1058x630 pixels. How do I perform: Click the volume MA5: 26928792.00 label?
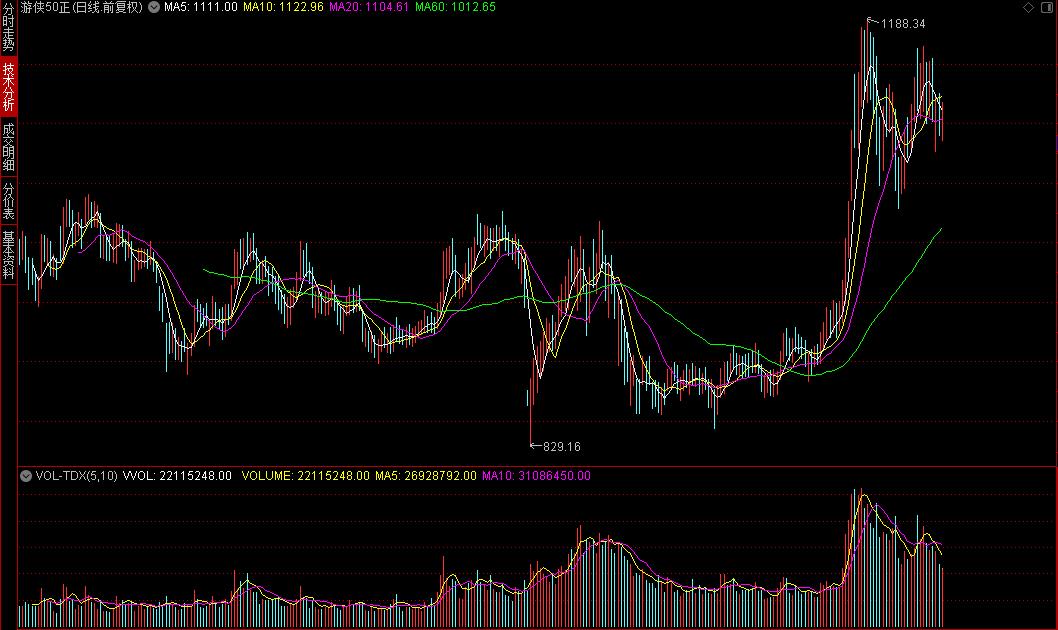point(426,476)
